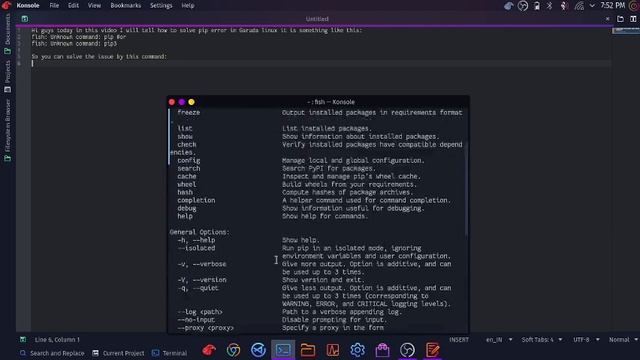Click the empty line 6 in the editor
This screenshot has height=360, width=640.
pos(321,63)
